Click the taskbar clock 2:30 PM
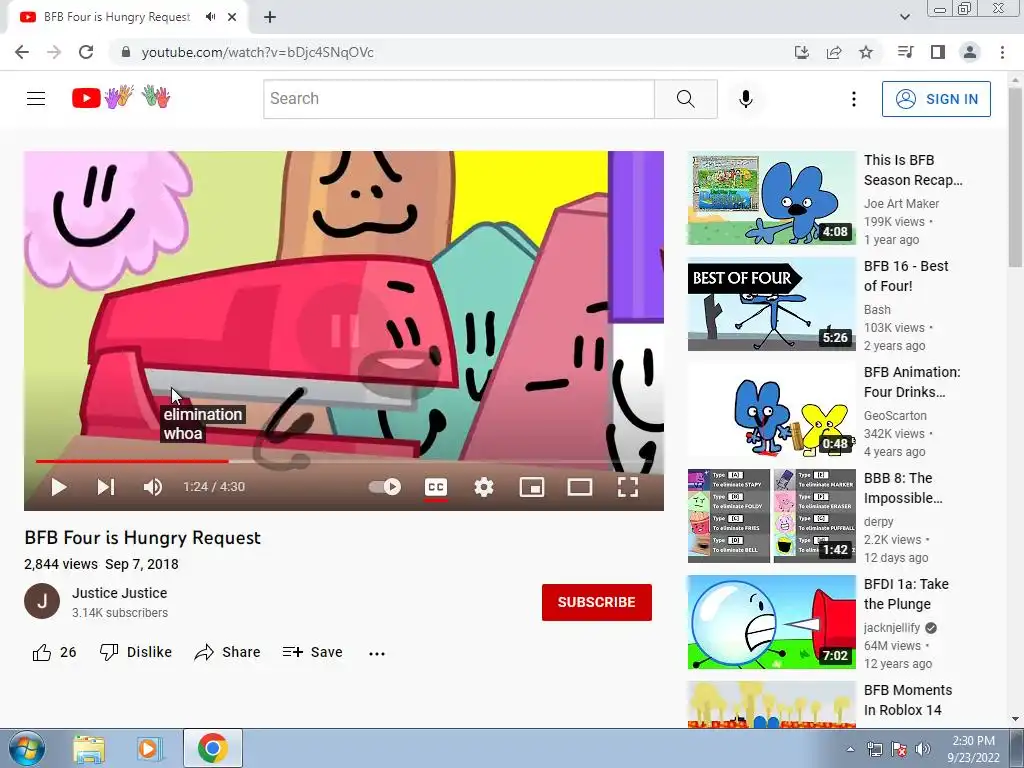The width and height of the screenshot is (1024, 768). 973,741
